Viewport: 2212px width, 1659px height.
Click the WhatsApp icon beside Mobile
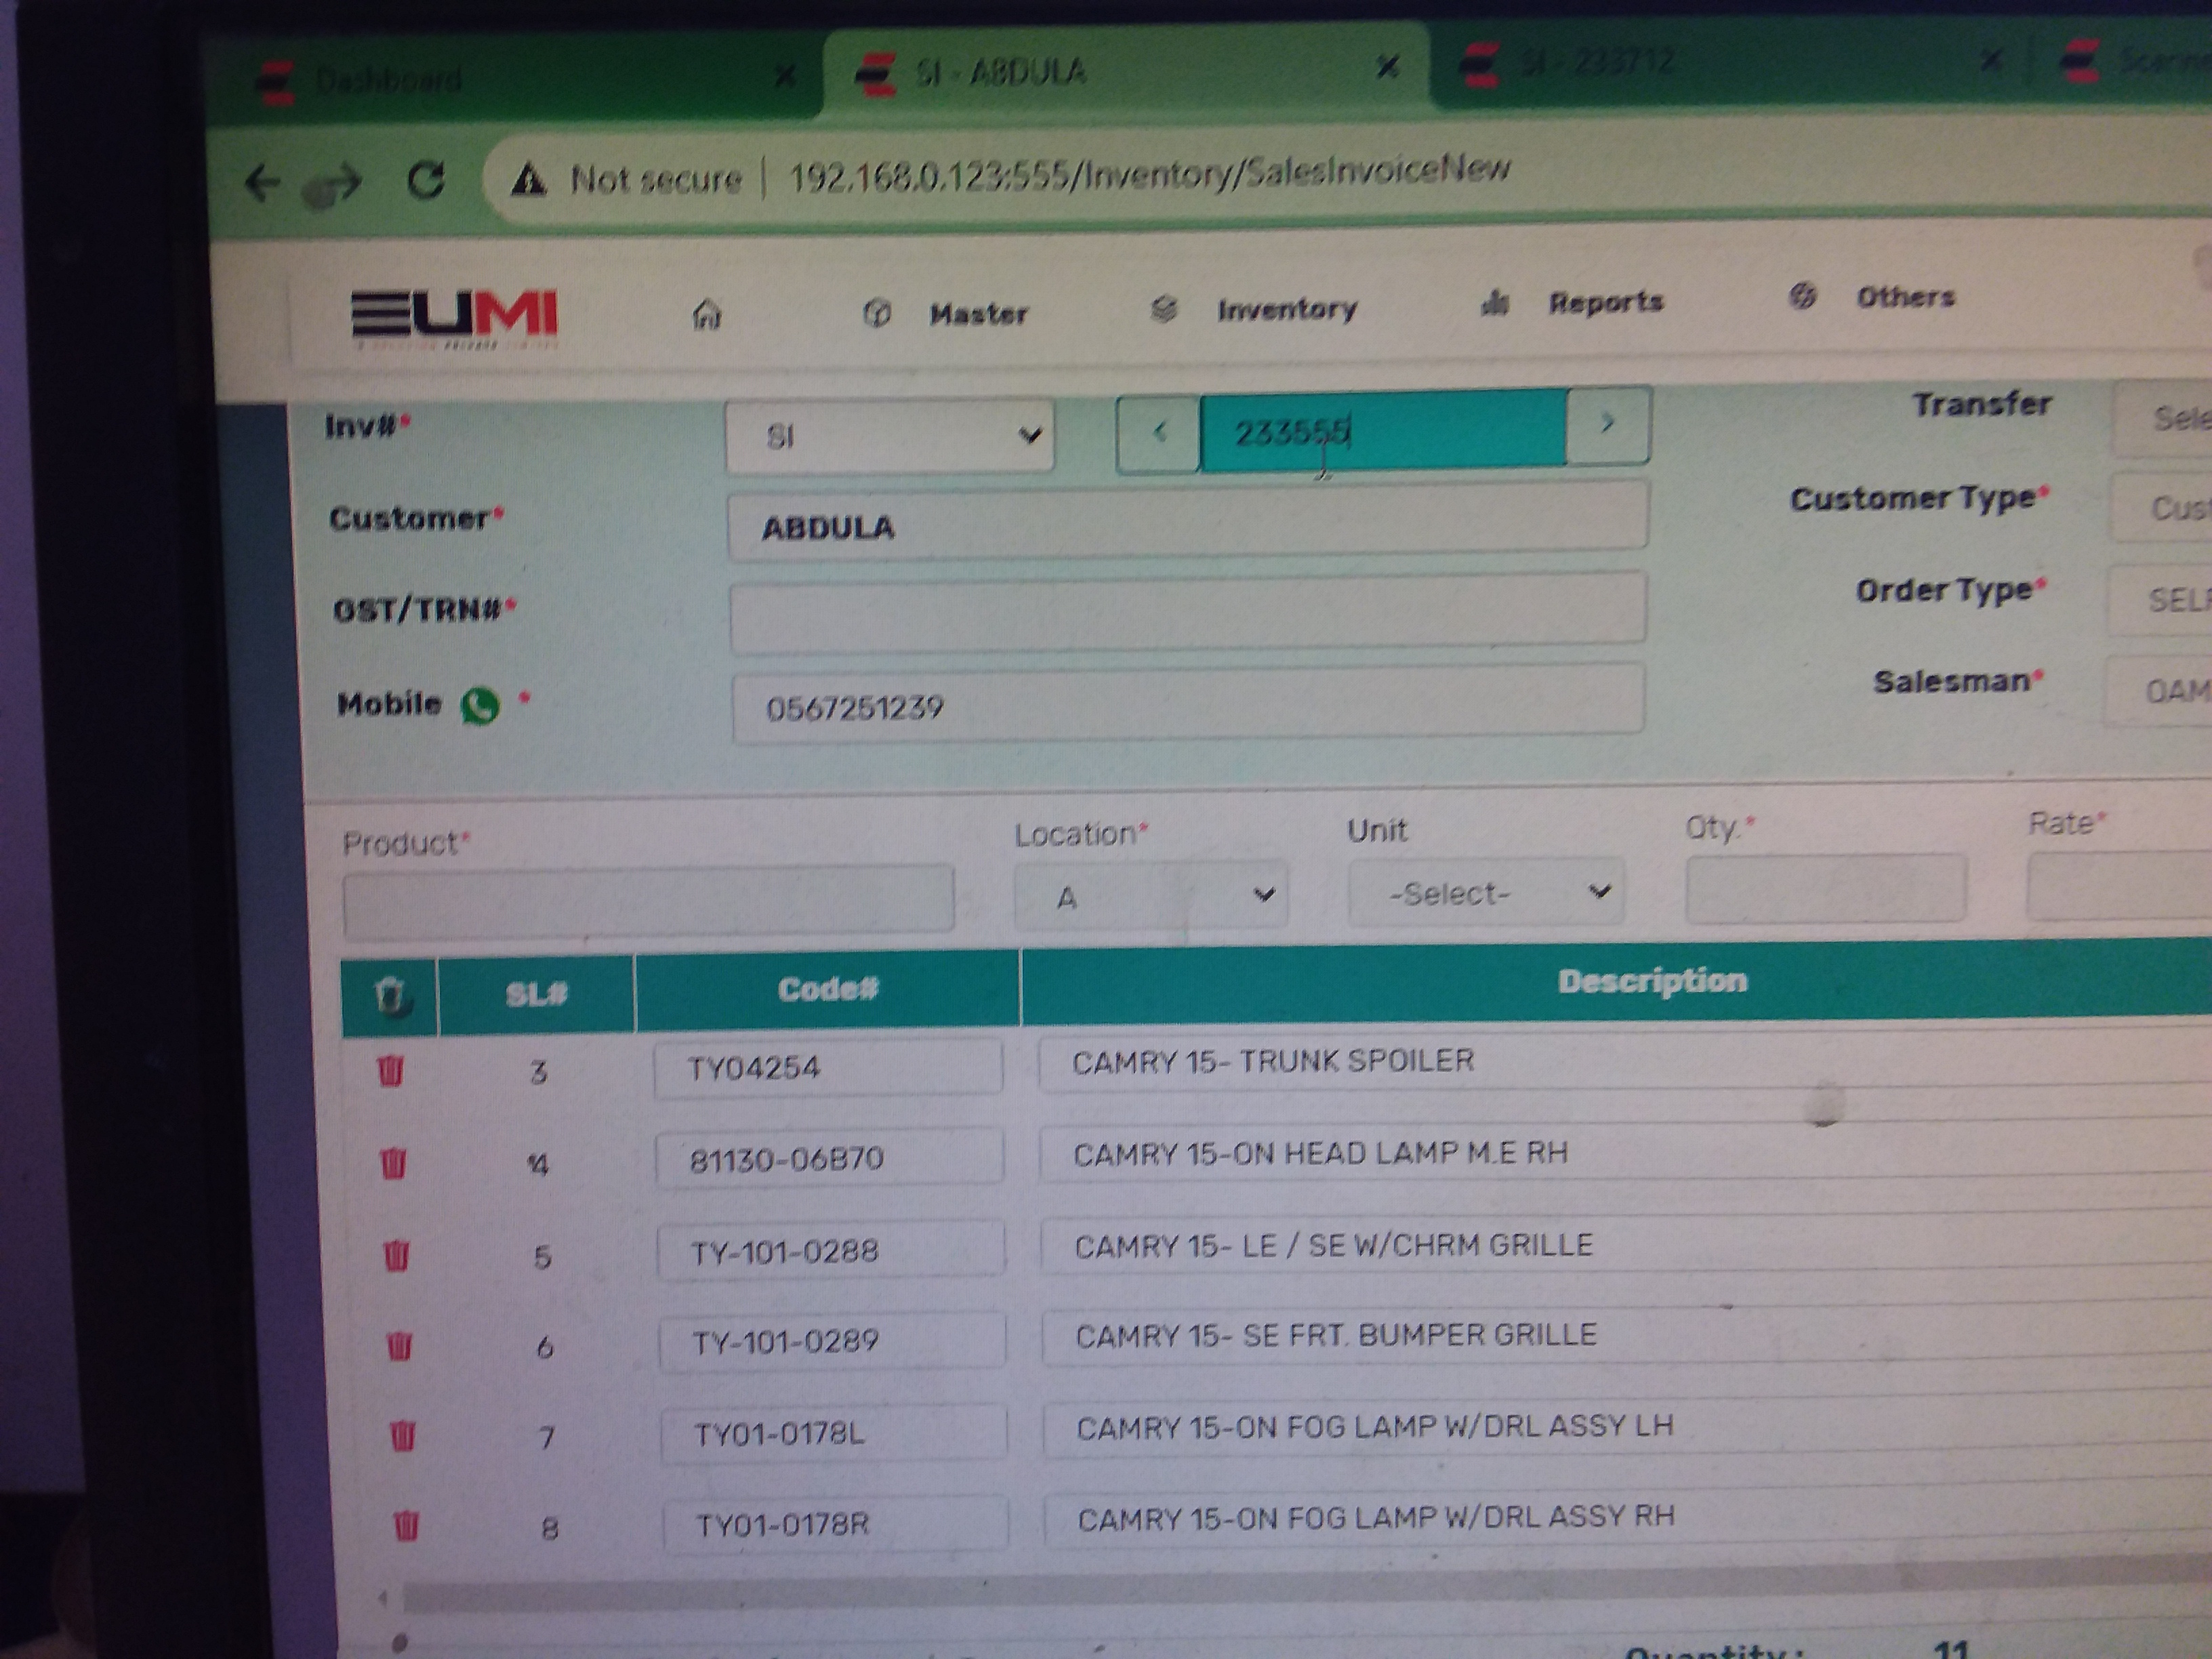[x=480, y=705]
